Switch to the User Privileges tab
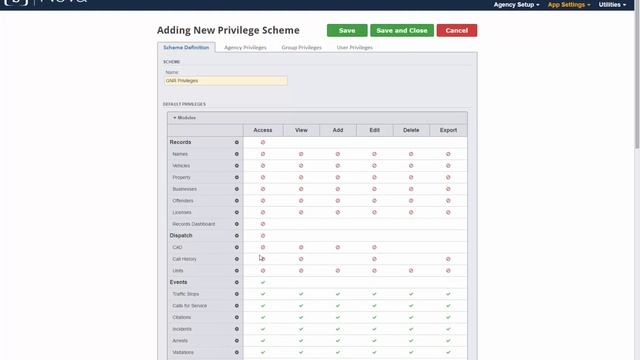 (355, 48)
